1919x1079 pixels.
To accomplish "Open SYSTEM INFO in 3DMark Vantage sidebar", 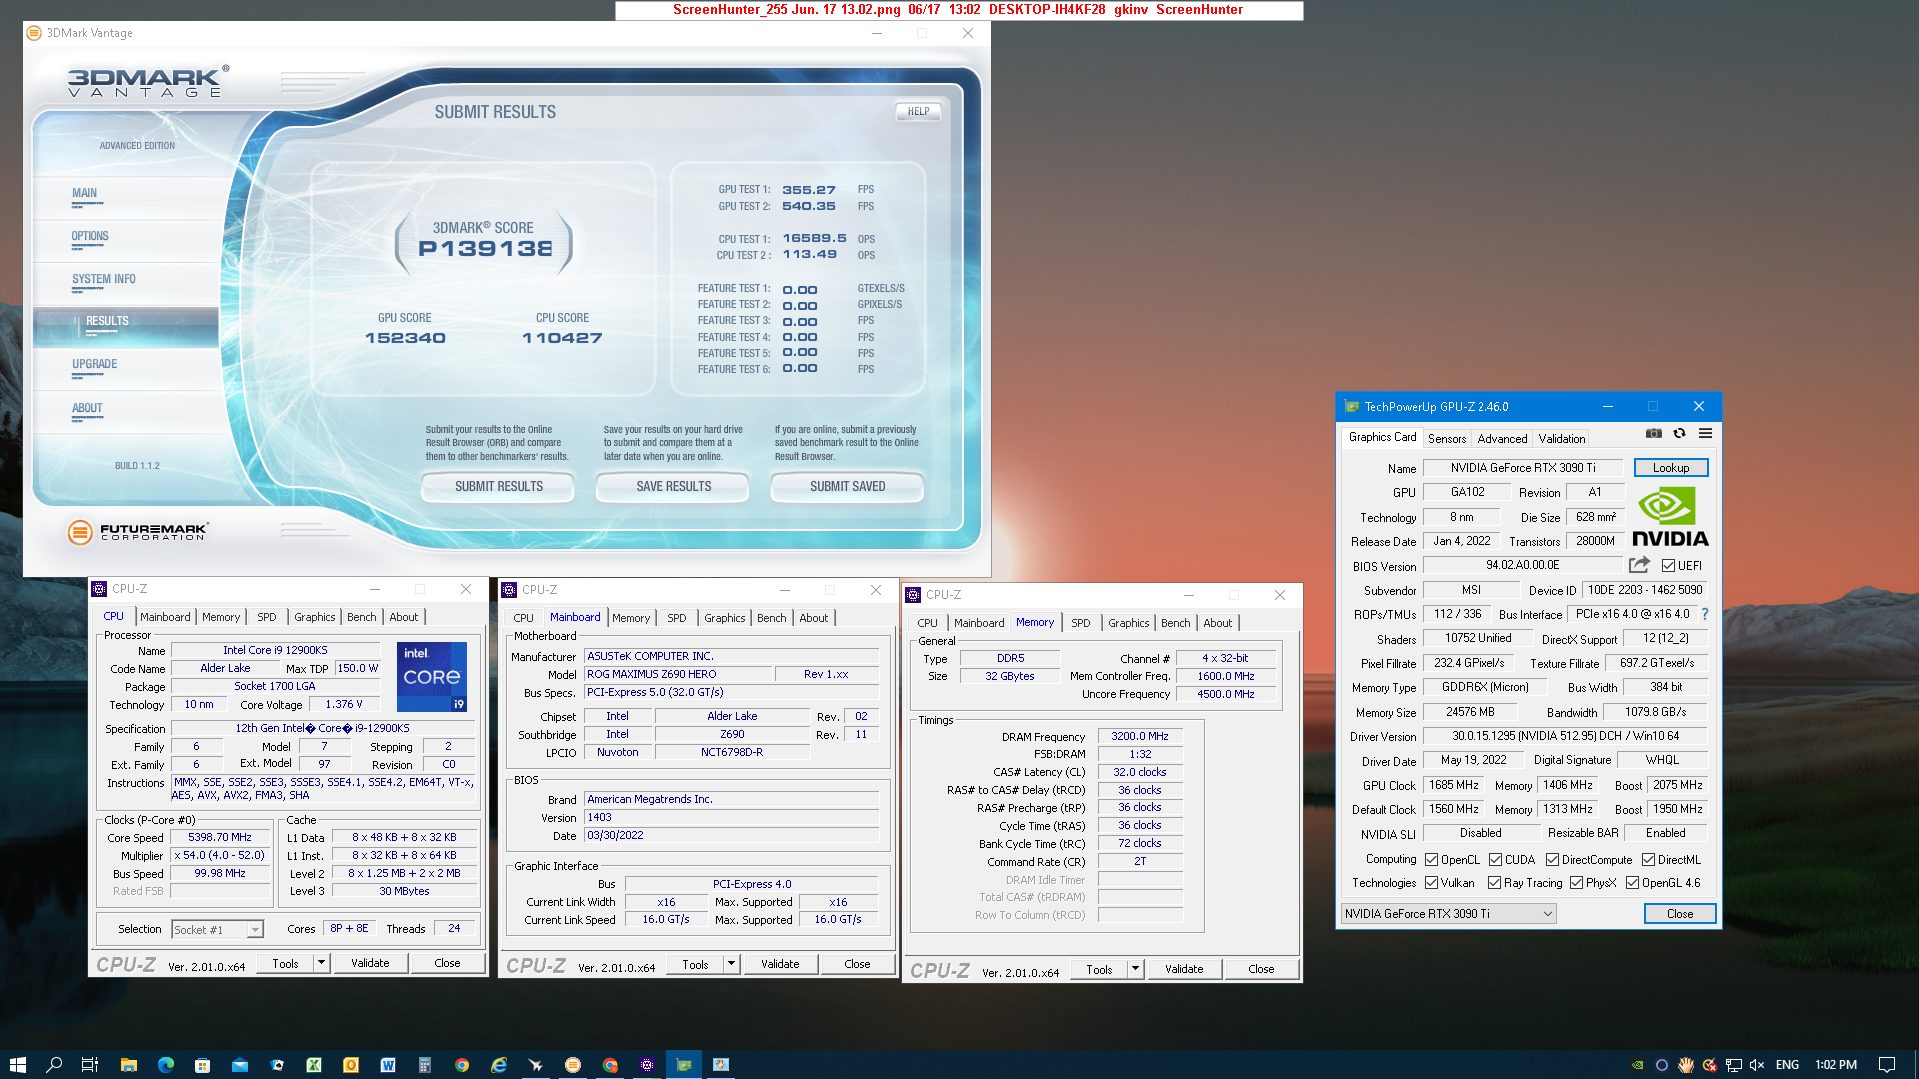I will coord(104,280).
